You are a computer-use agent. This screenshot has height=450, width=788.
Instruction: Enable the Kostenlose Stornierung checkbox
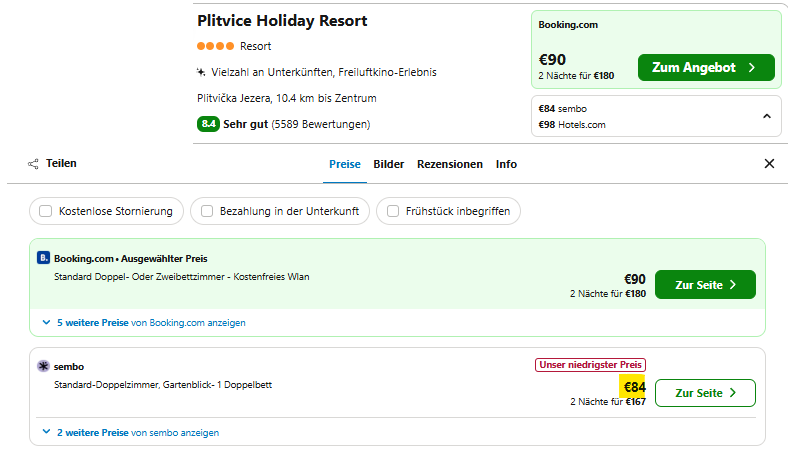coord(46,211)
